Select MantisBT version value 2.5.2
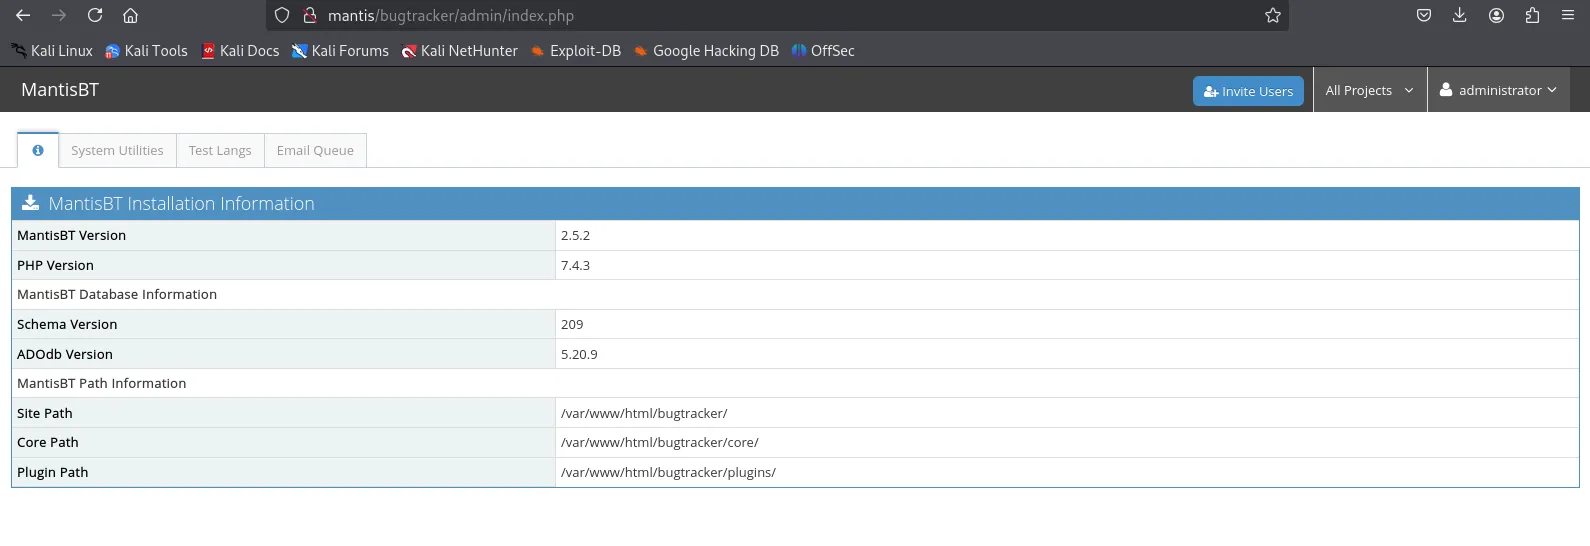 point(575,236)
